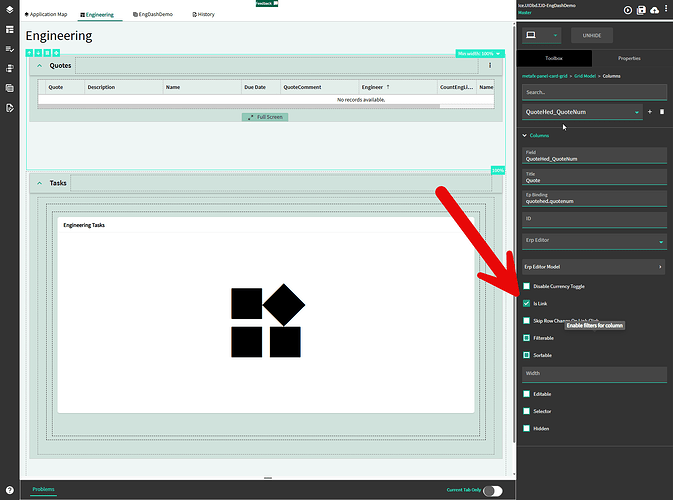
Task: Add a new column with plus icon
Action: 650,112
